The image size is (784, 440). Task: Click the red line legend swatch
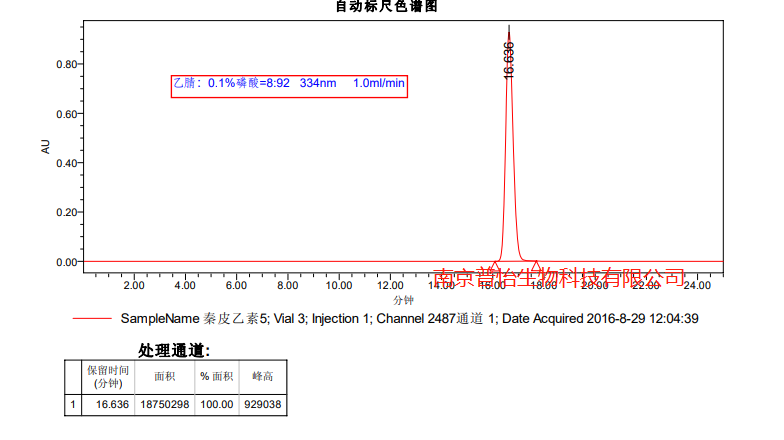tap(92, 319)
